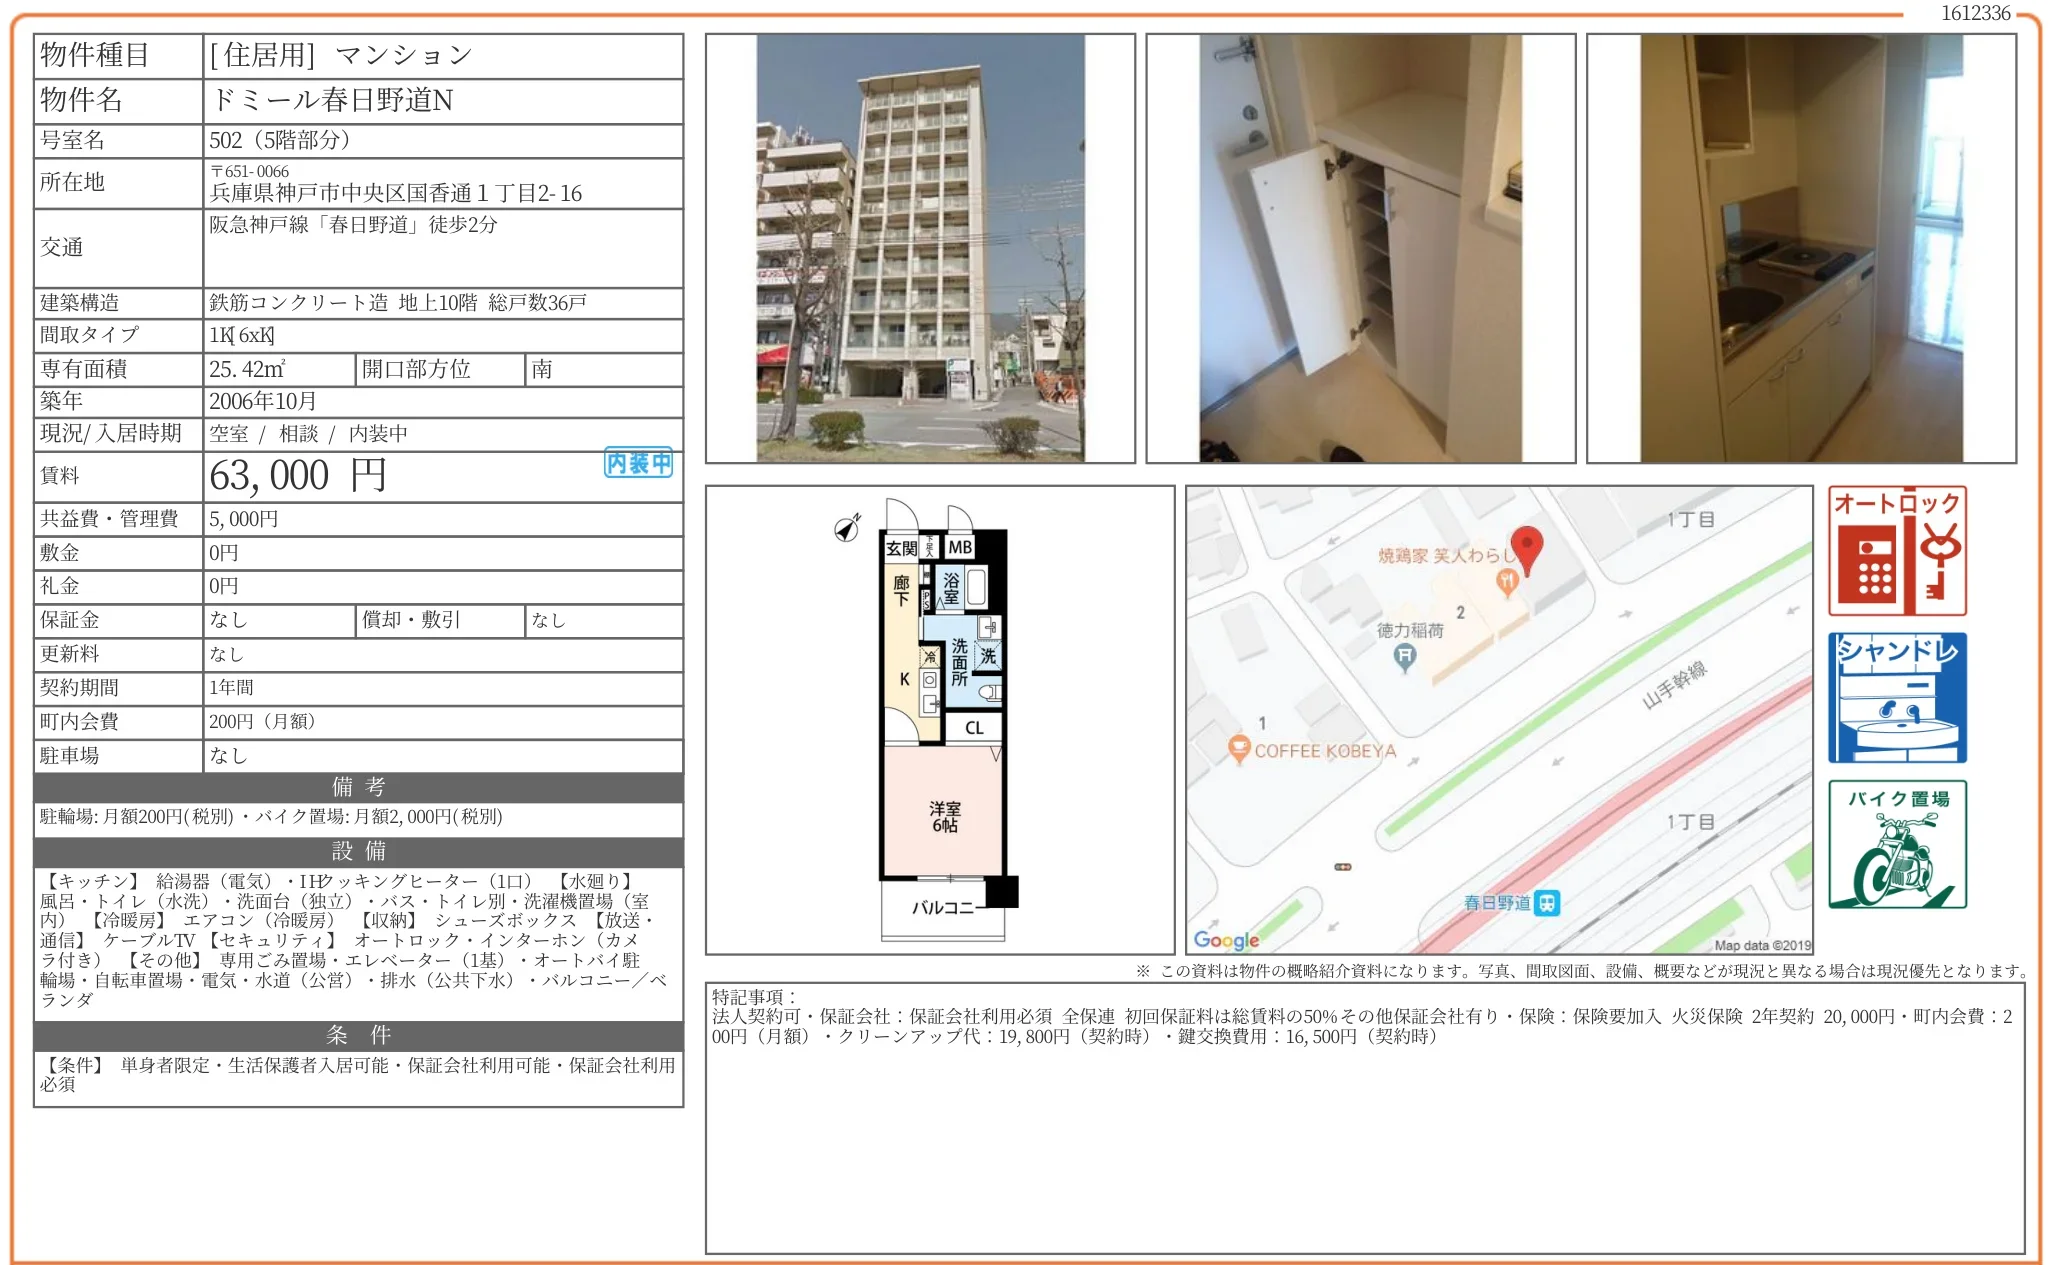Click the Google logo on map
The height and width of the screenshot is (1265, 2056).
pyautogui.click(x=1226, y=940)
